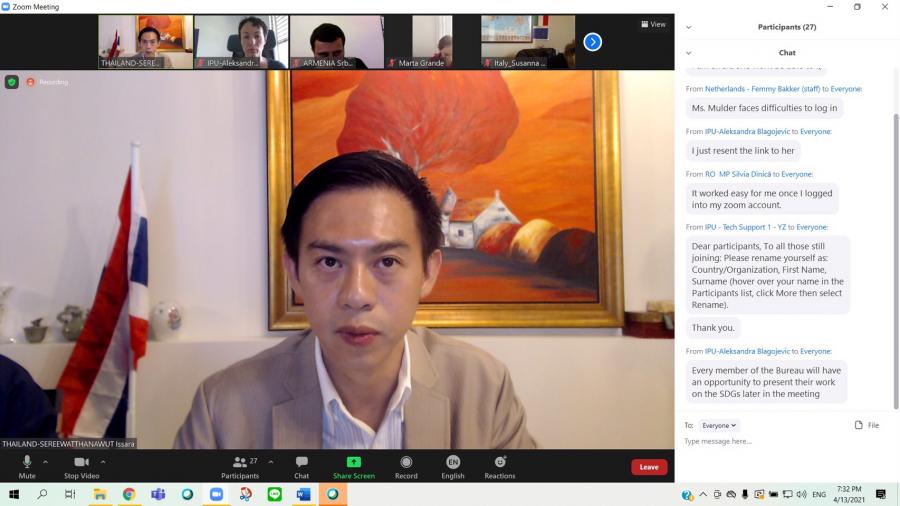Open the Reactions icon

[x=500, y=462]
